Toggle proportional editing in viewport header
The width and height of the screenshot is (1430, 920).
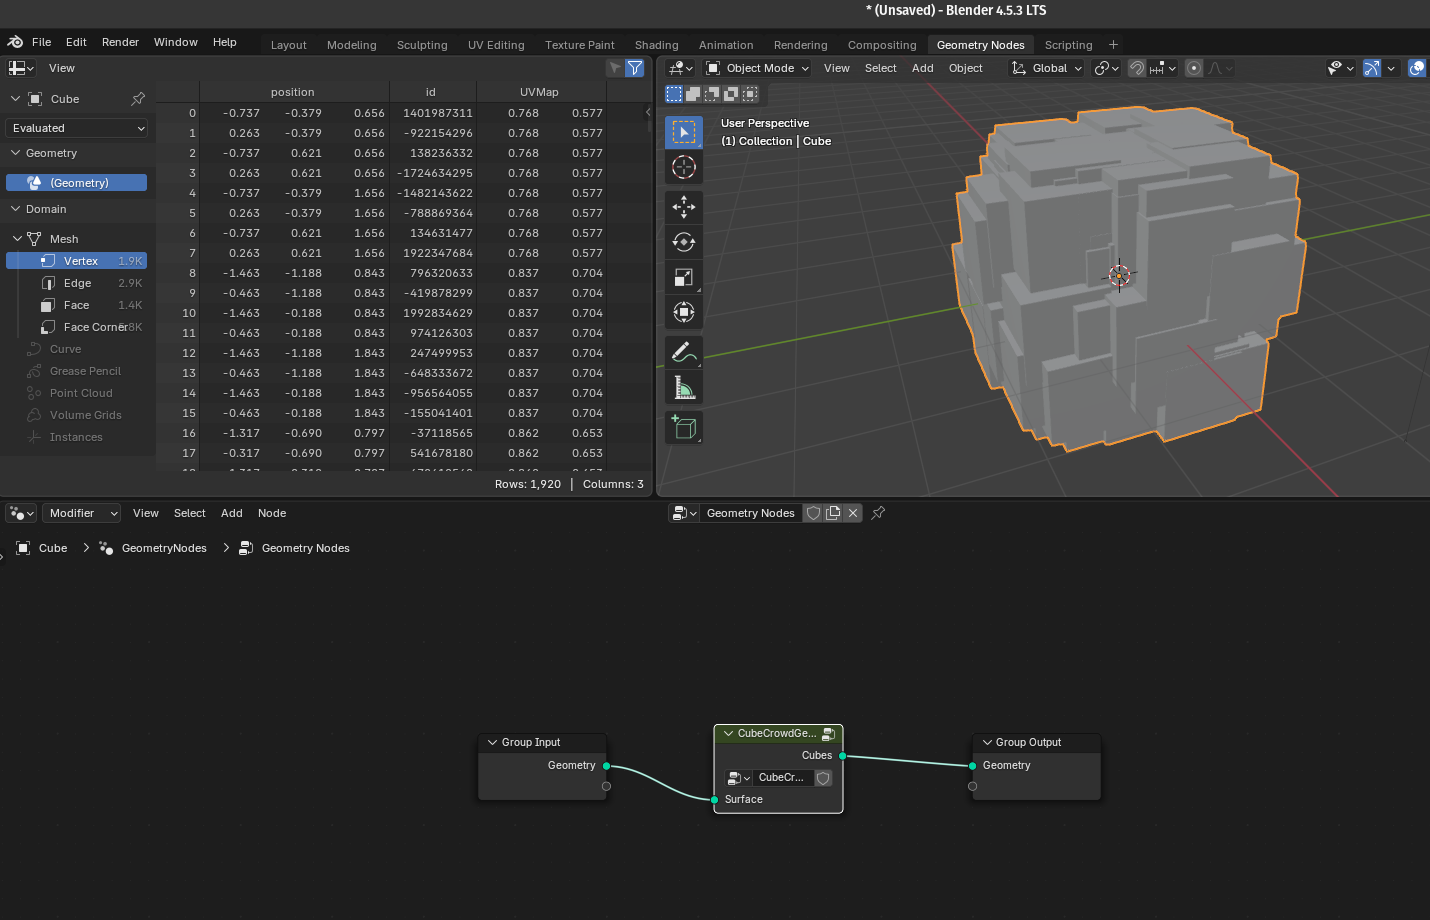(1194, 68)
